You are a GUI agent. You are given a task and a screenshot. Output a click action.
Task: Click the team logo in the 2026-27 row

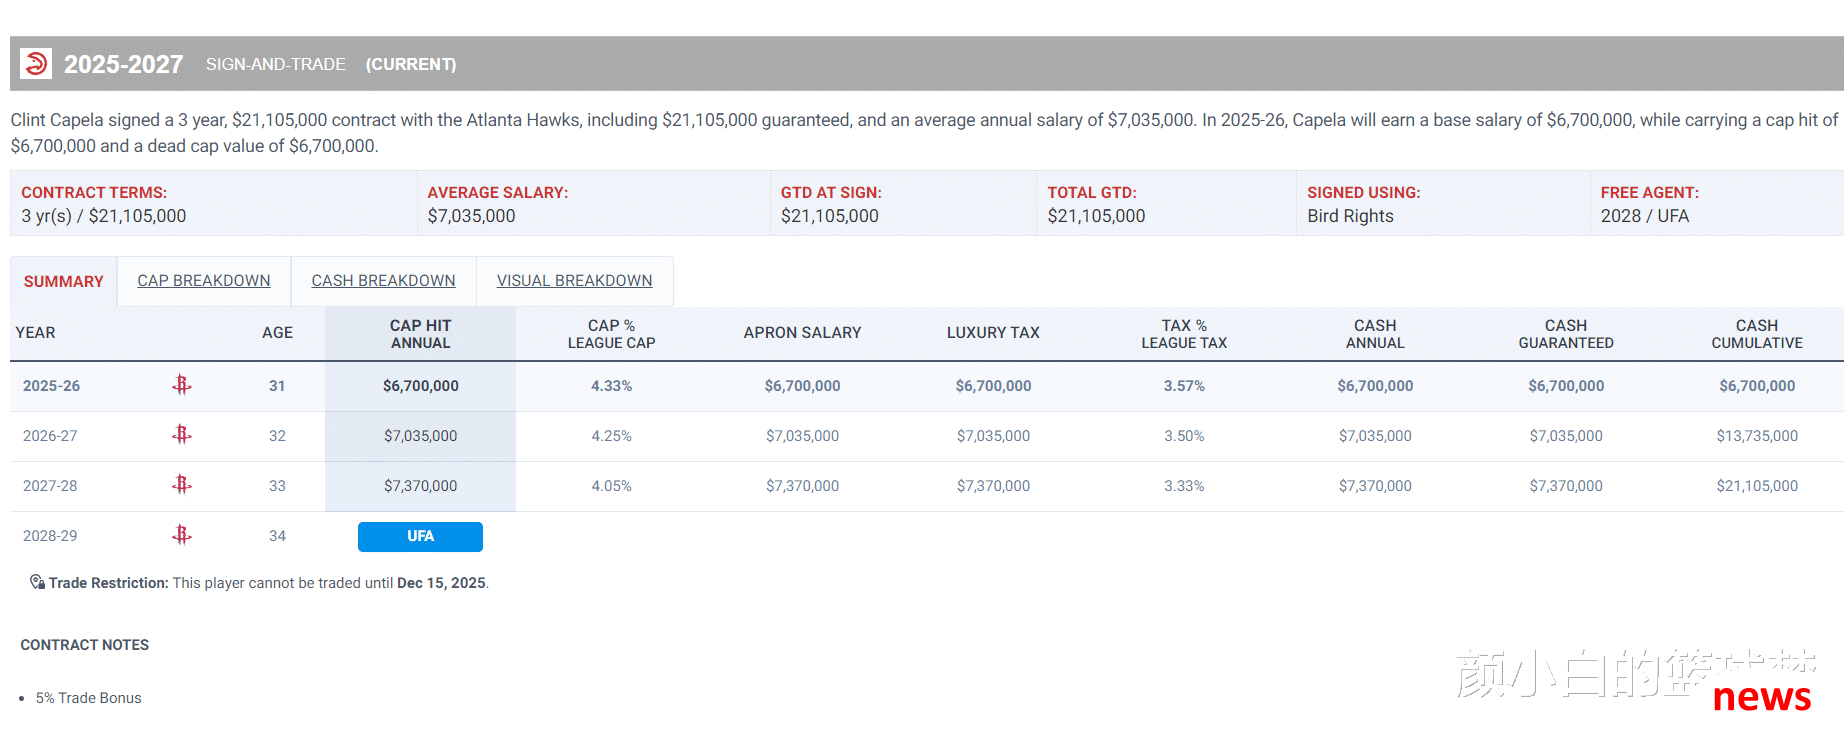[x=181, y=435]
